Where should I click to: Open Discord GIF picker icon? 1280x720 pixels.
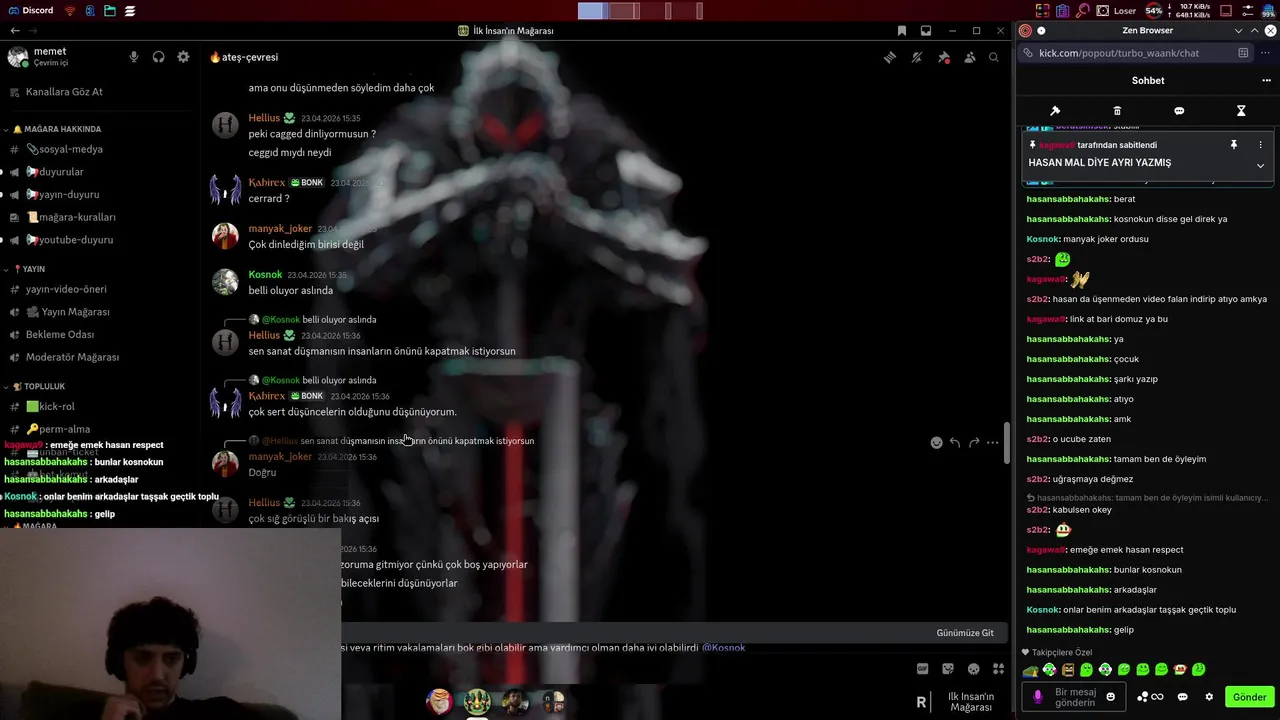pos(922,669)
